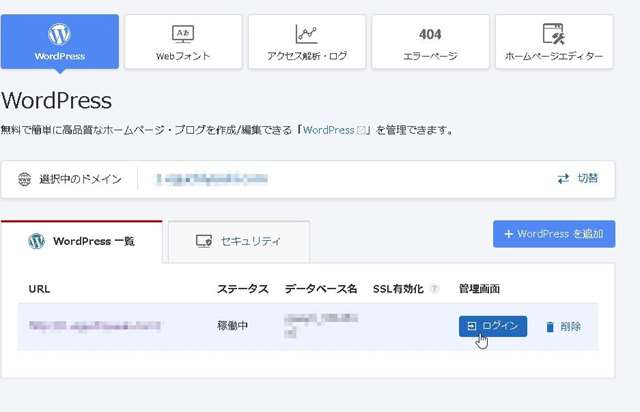Click the データベース名 column header

[320, 289]
